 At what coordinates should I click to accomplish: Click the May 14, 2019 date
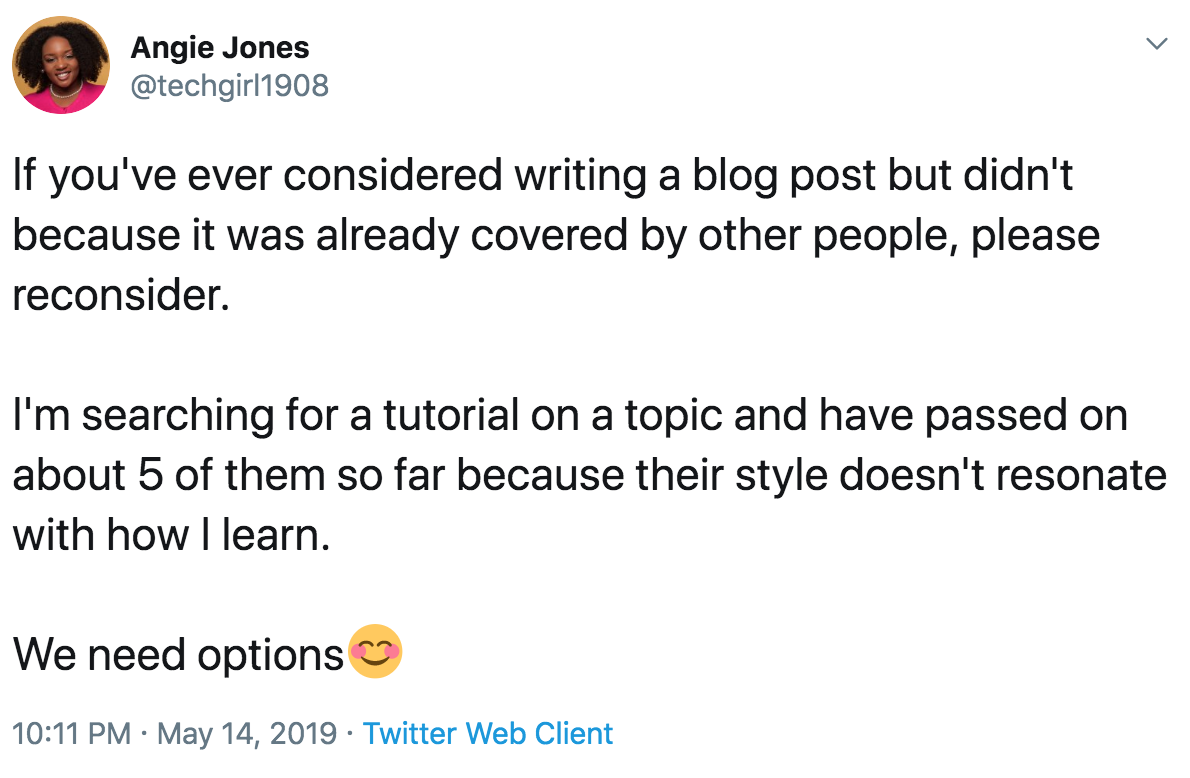(247, 733)
